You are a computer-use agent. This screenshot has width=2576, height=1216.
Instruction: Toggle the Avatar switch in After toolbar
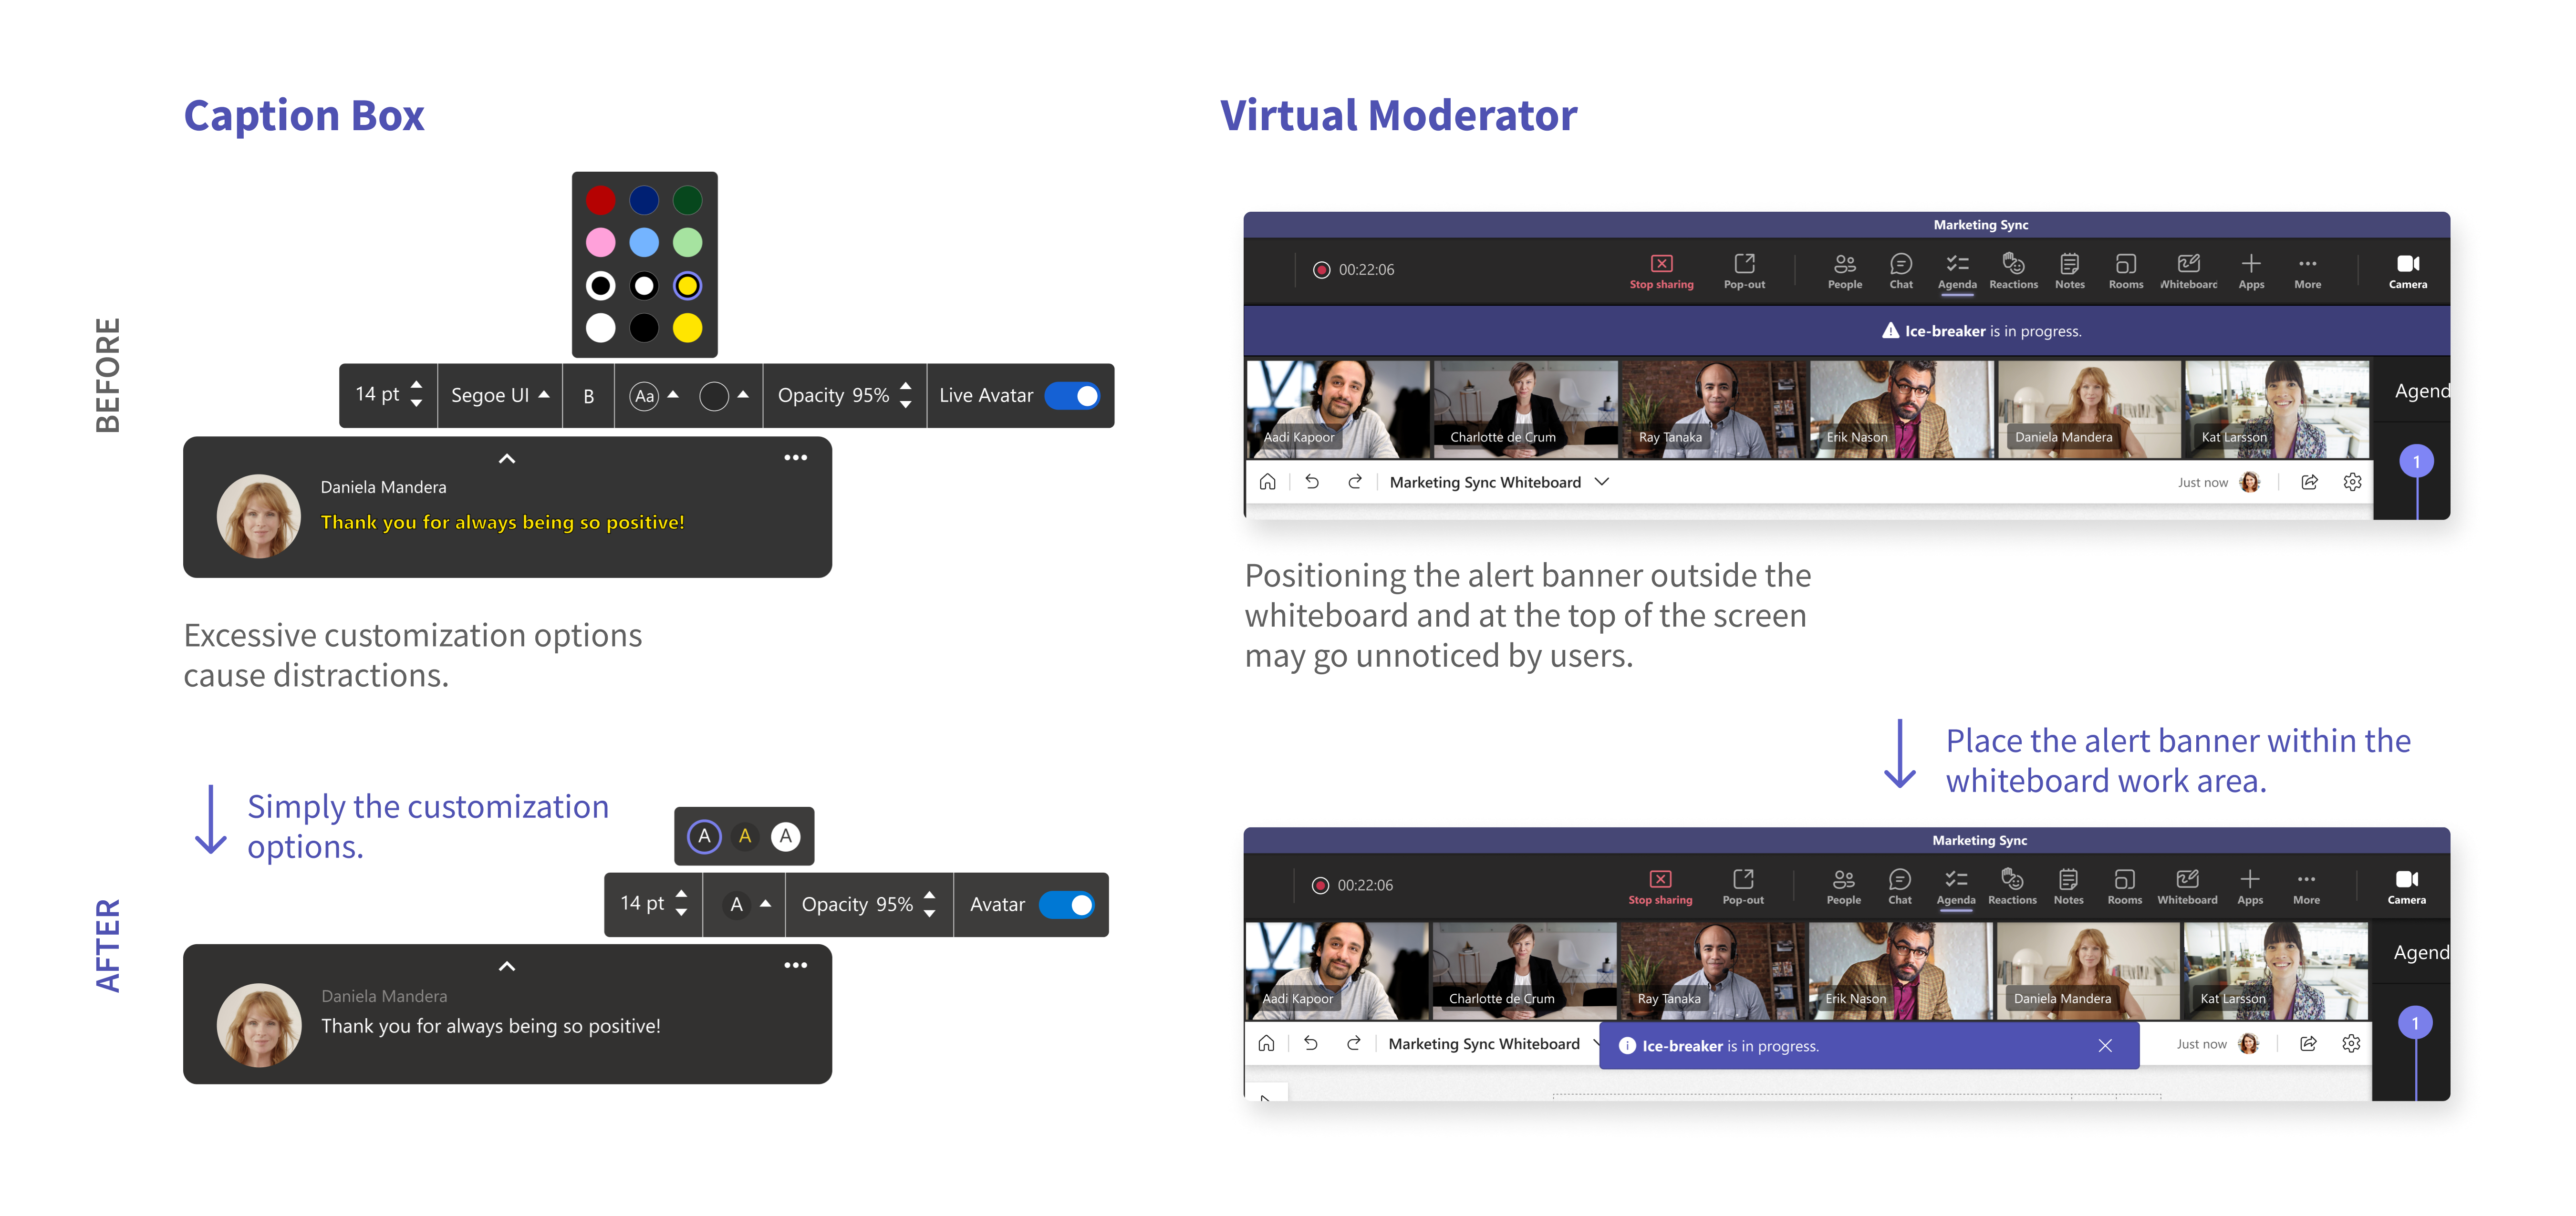[1067, 905]
